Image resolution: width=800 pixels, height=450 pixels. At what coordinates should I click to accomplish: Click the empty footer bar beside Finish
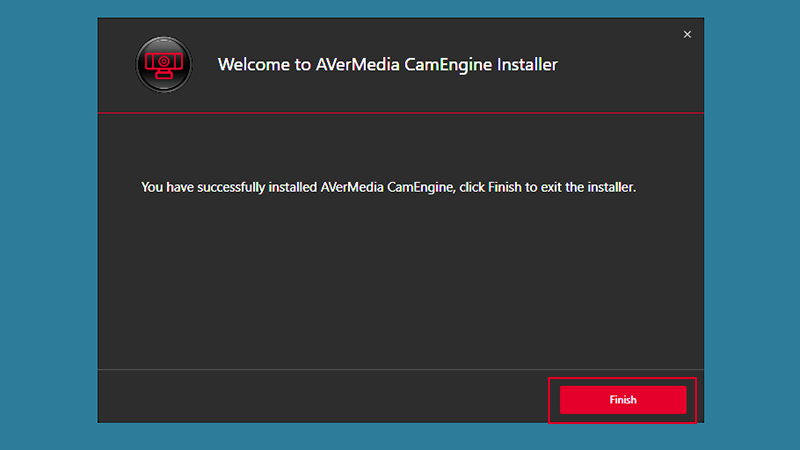click(321, 396)
